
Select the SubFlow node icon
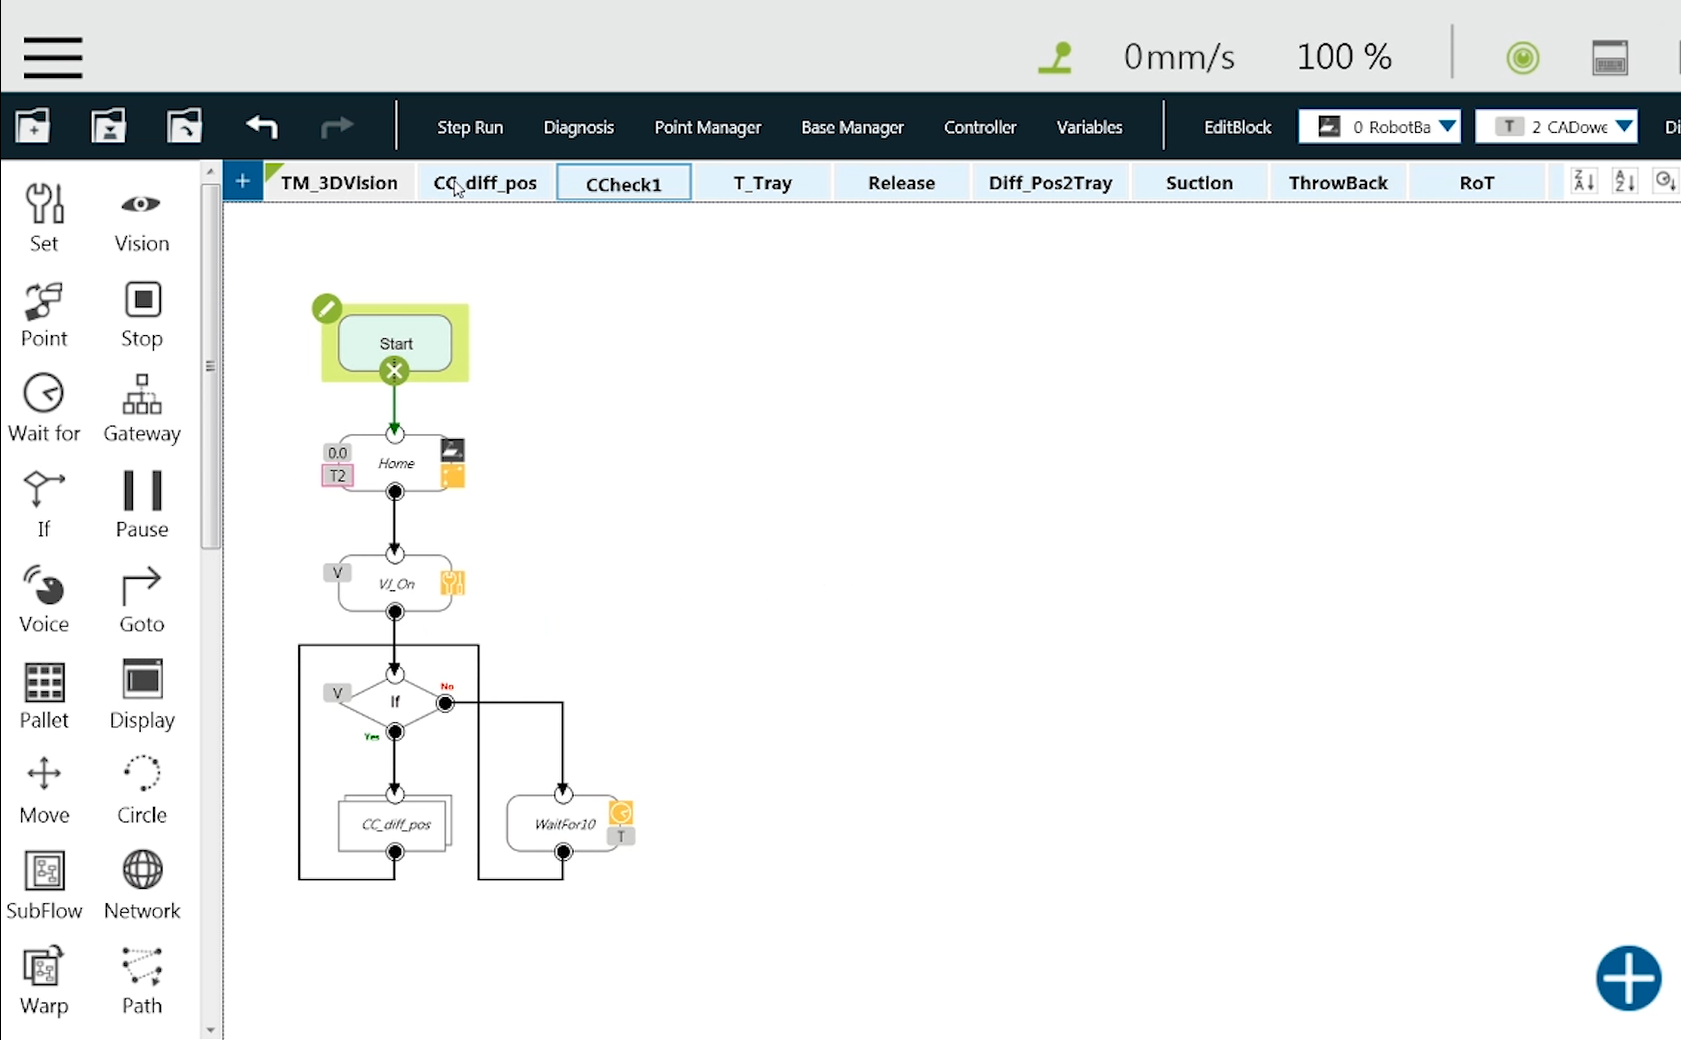coord(44,872)
